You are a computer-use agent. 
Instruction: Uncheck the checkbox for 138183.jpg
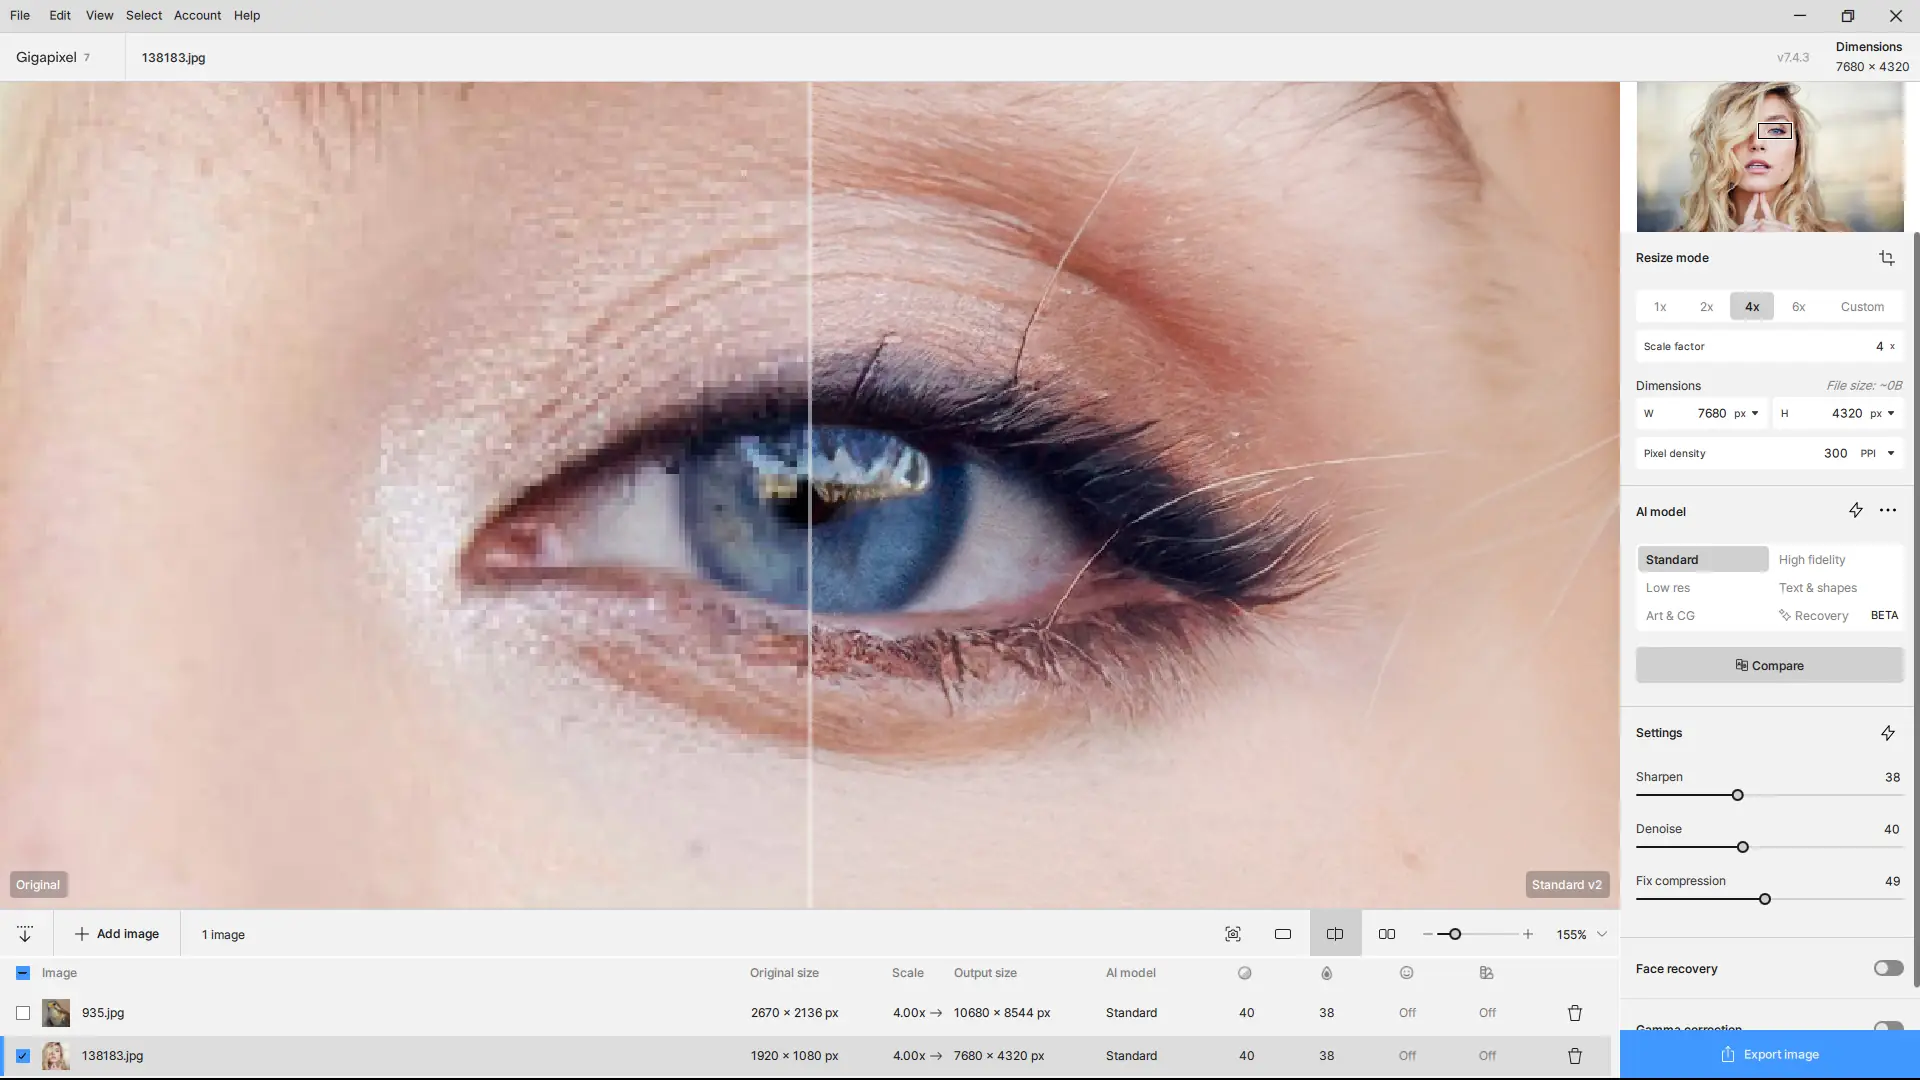[x=23, y=1056]
